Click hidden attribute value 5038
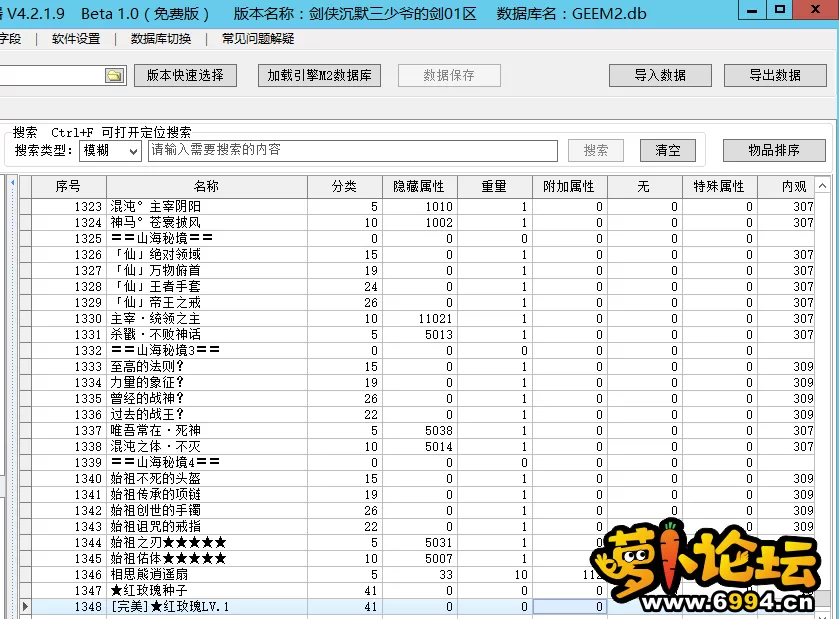Viewport: 839px width, 619px height. [439, 431]
